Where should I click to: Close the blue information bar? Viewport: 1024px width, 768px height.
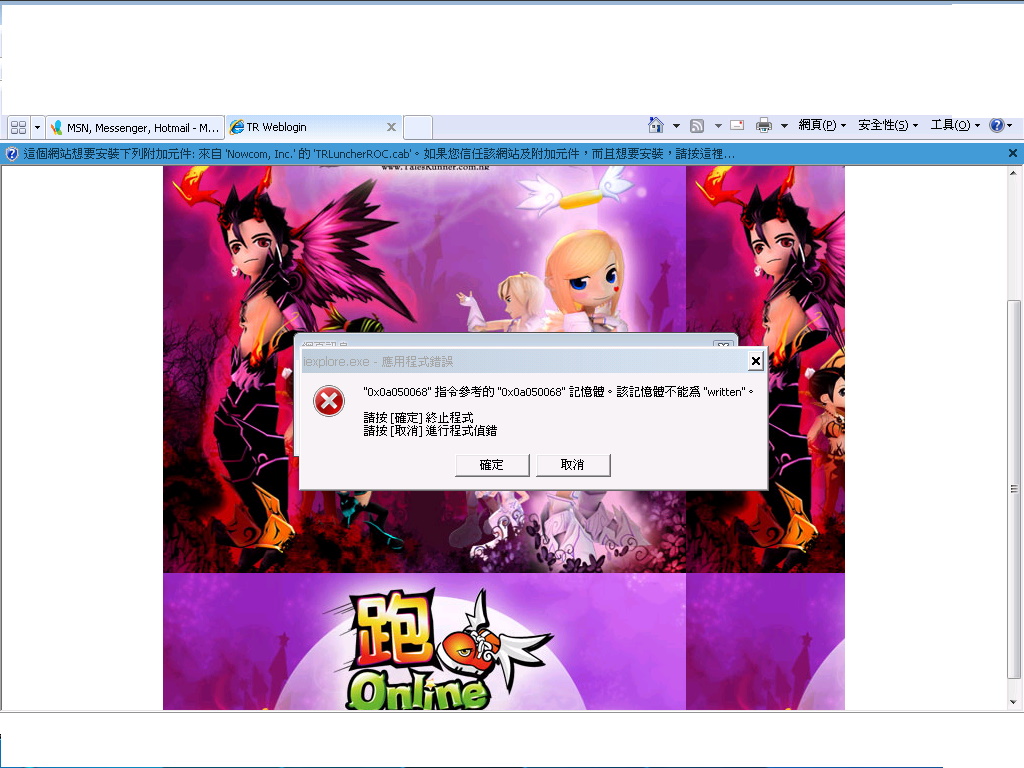1013,153
